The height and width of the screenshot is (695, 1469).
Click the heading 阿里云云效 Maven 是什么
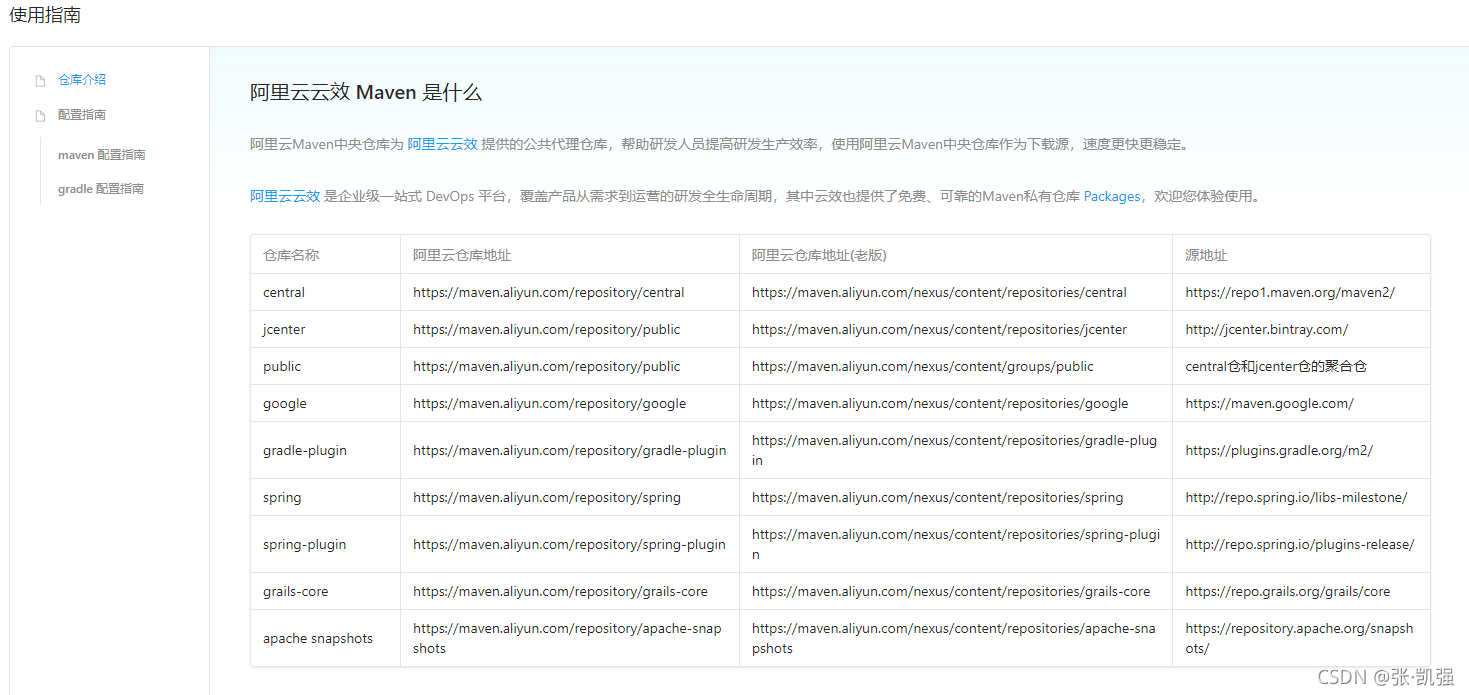click(366, 93)
